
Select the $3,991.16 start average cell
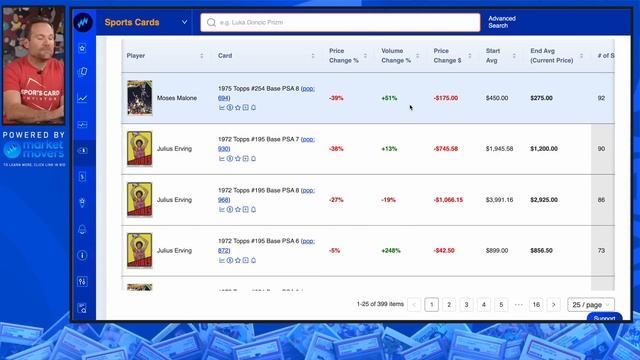coord(500,200)
